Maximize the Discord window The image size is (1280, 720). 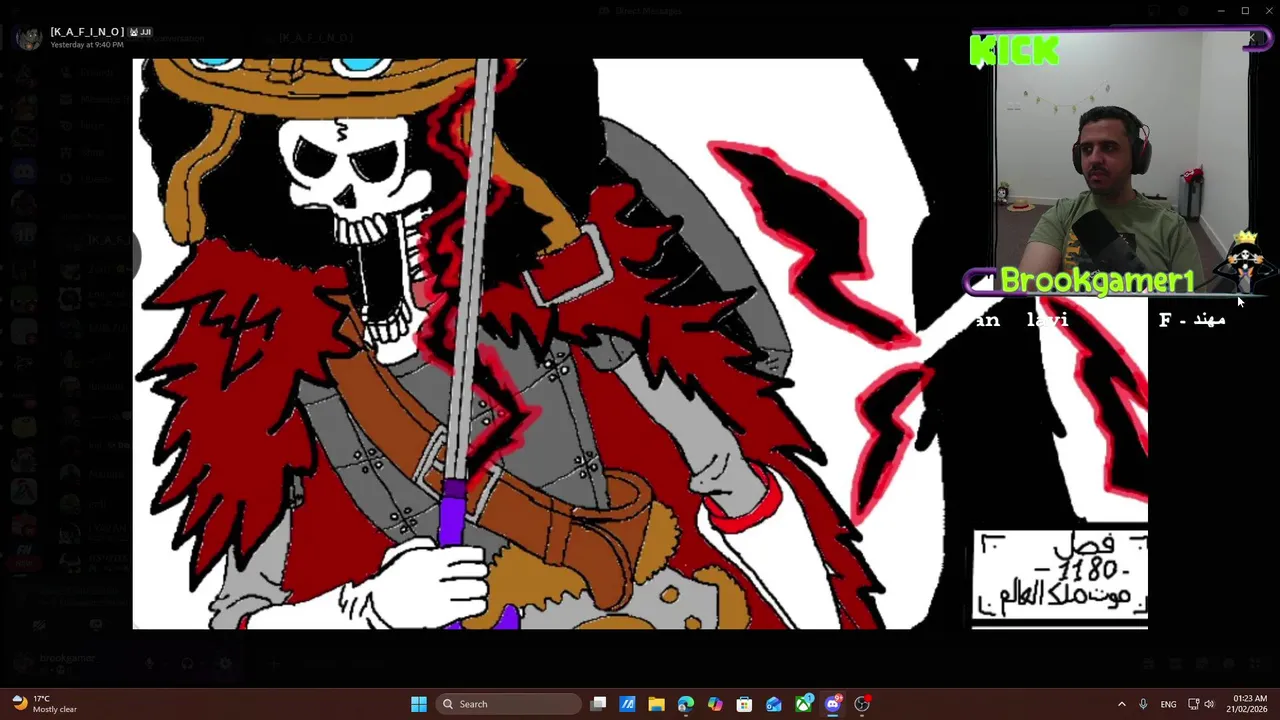coord(1245,11)
